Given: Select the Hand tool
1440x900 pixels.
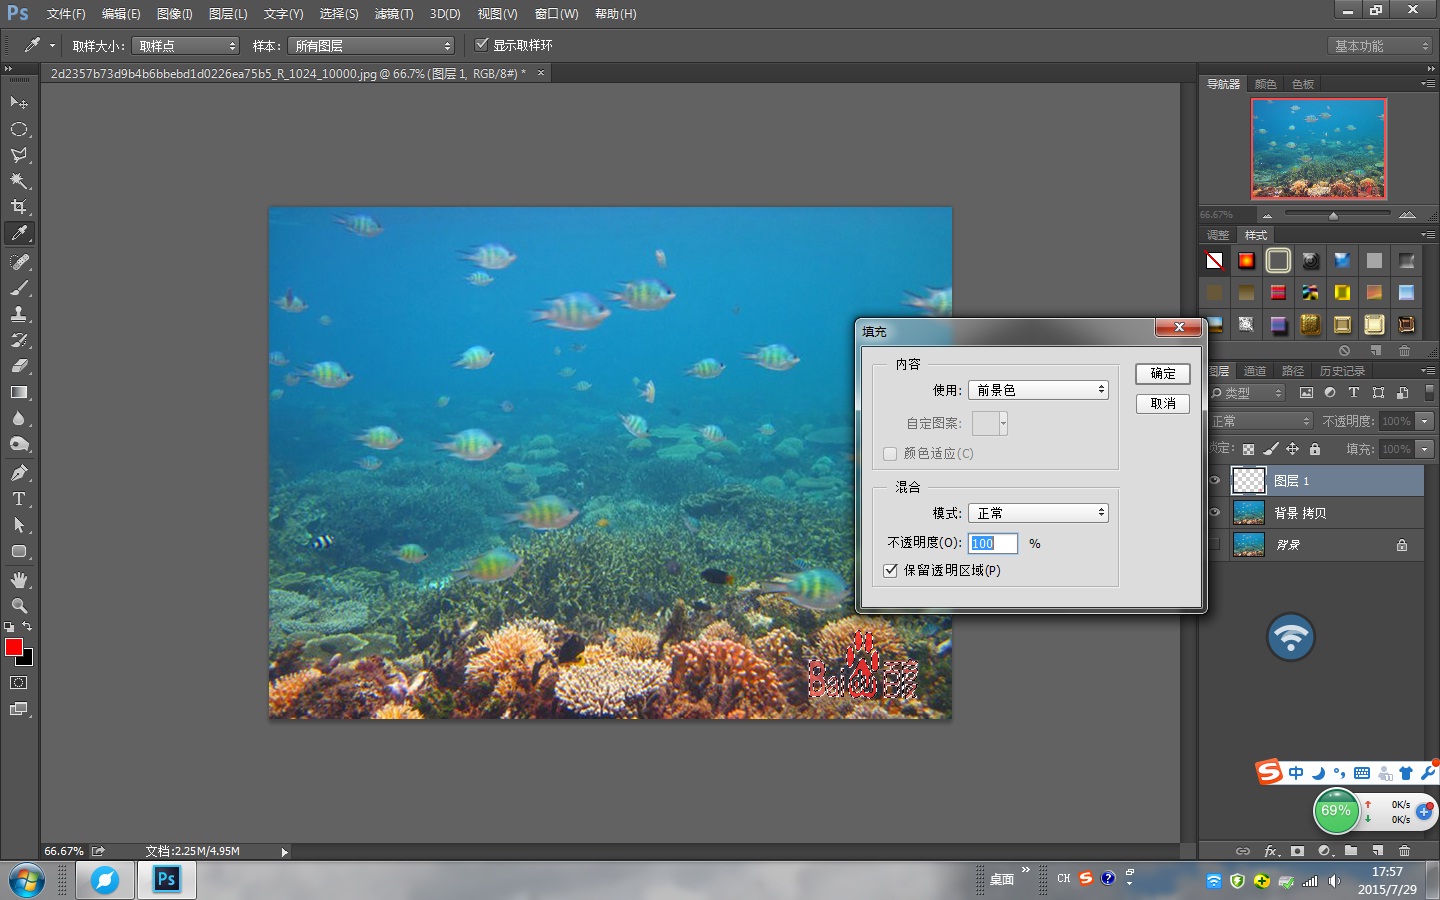Looking at the screenshot, I should coord(19,580).
